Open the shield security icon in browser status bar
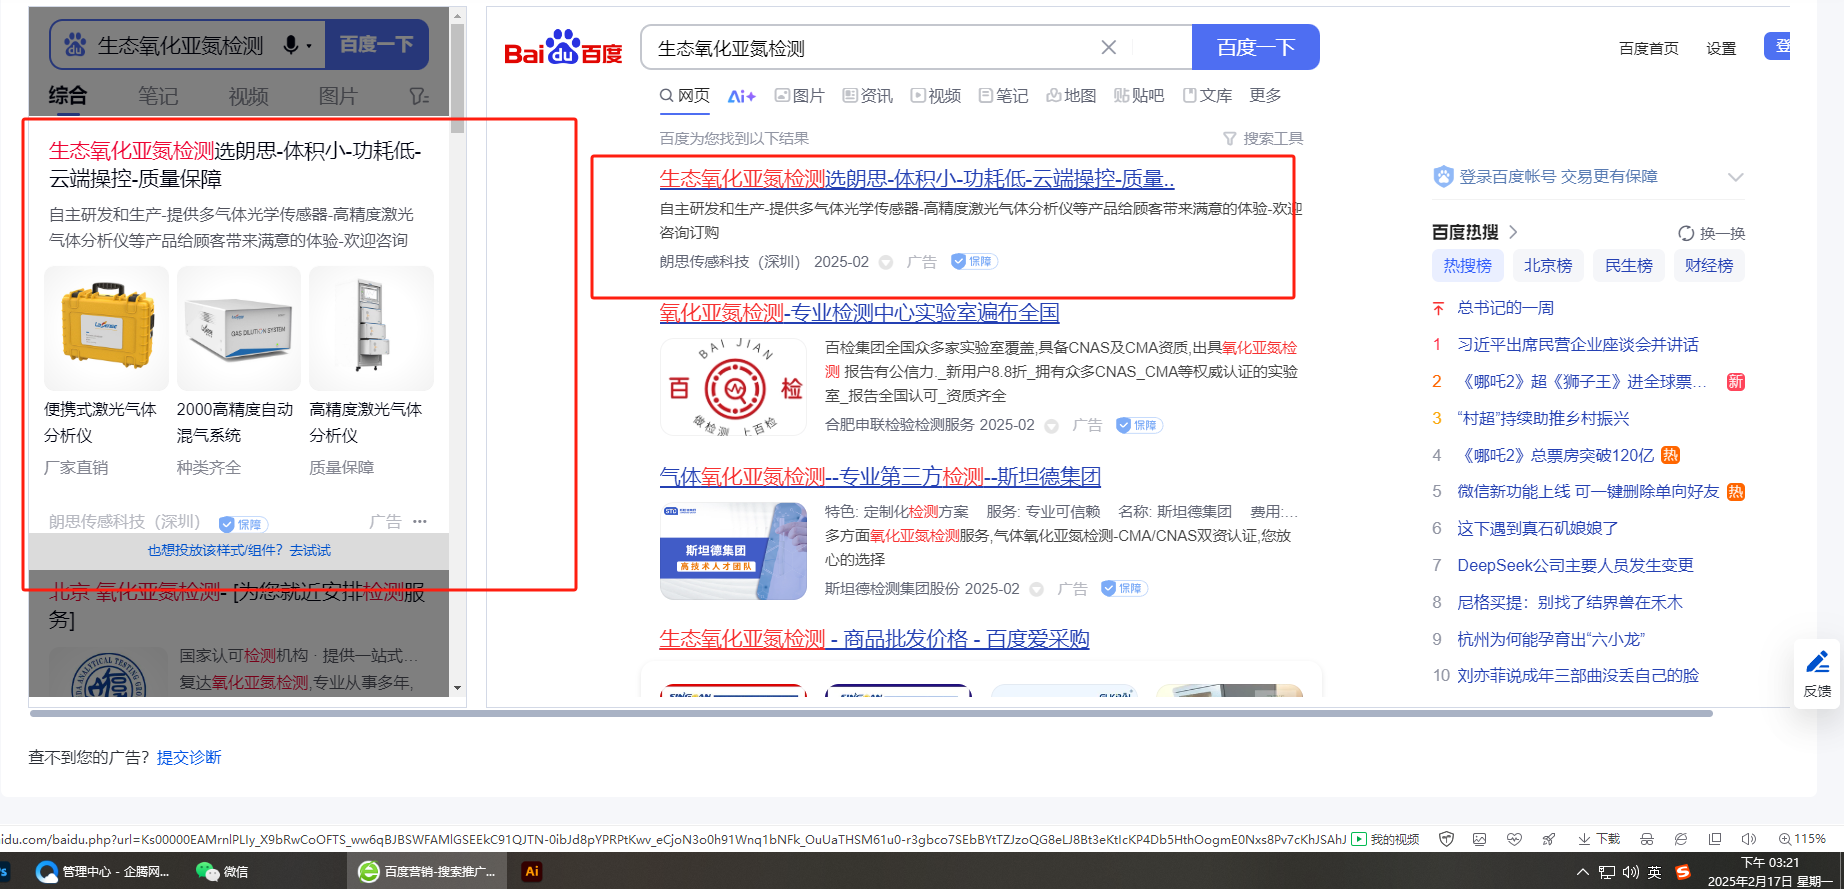The height and width of the screenshot is (889, 1844). pyautogui.click(x=1446, y=839)
